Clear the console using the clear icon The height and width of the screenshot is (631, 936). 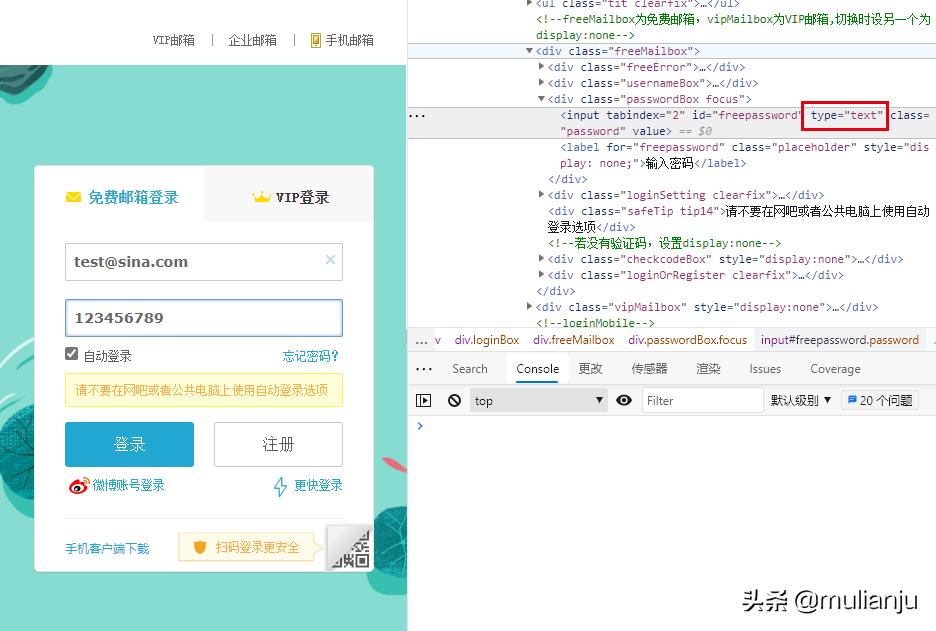click(455, 400)
